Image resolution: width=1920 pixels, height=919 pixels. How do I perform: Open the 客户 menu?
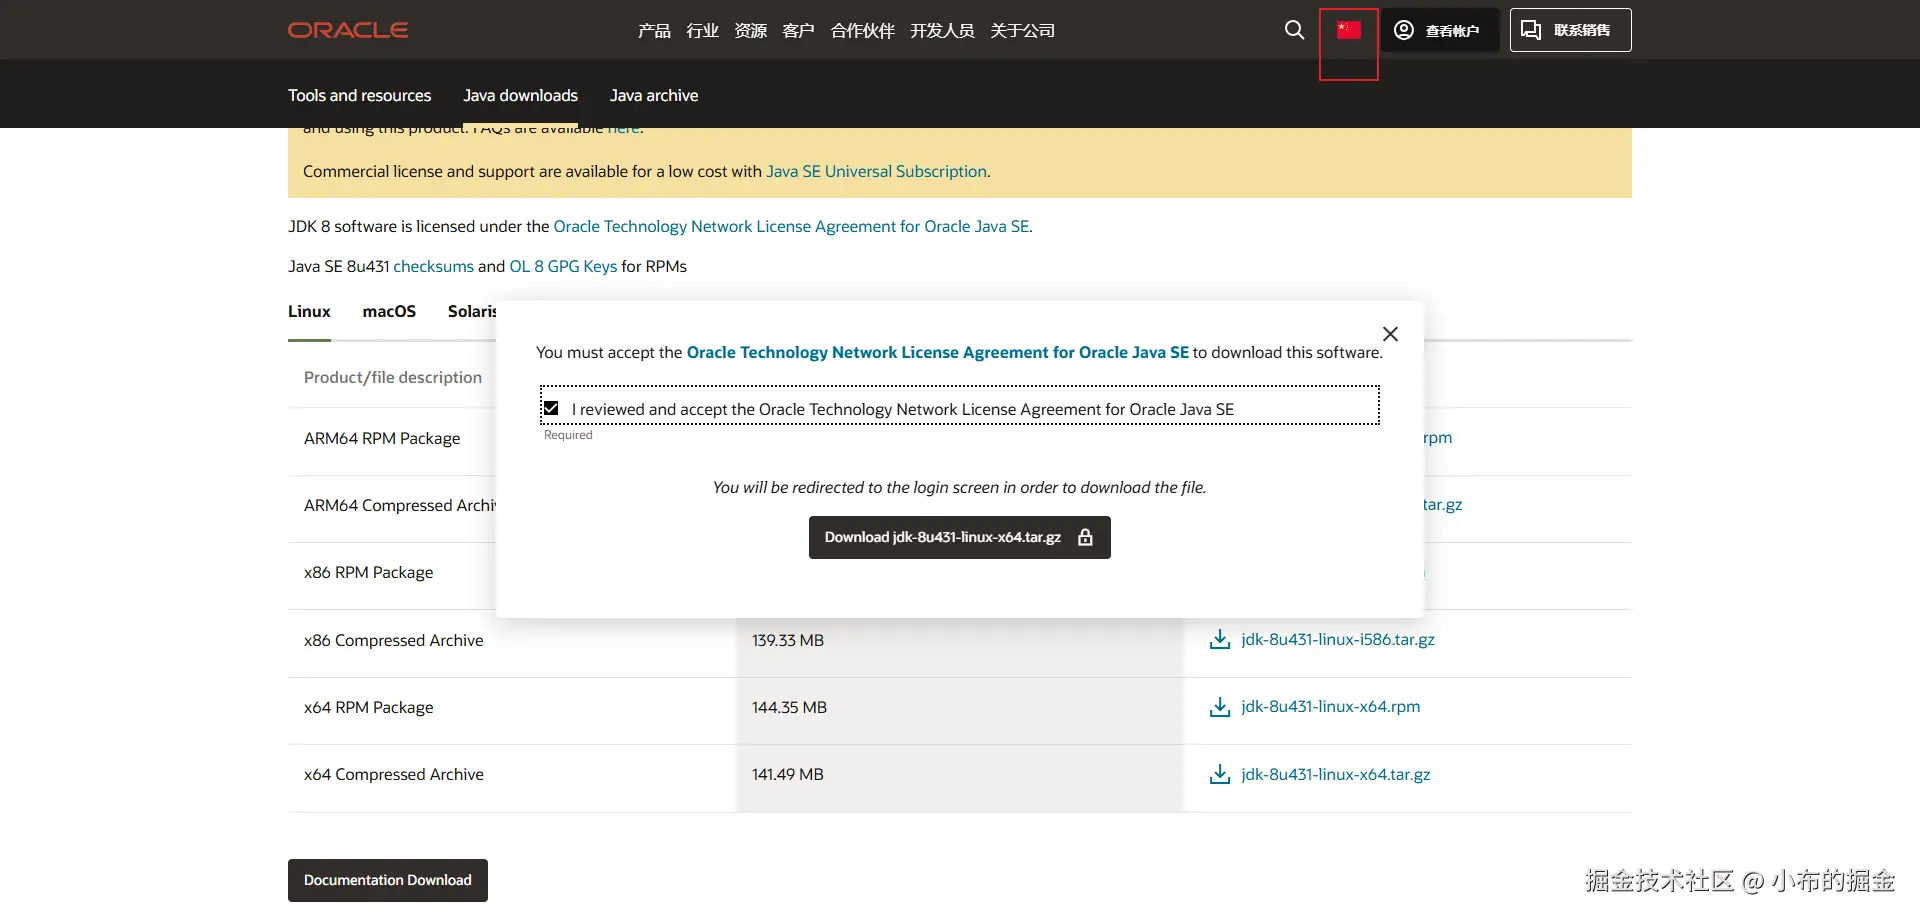(799, 31)
